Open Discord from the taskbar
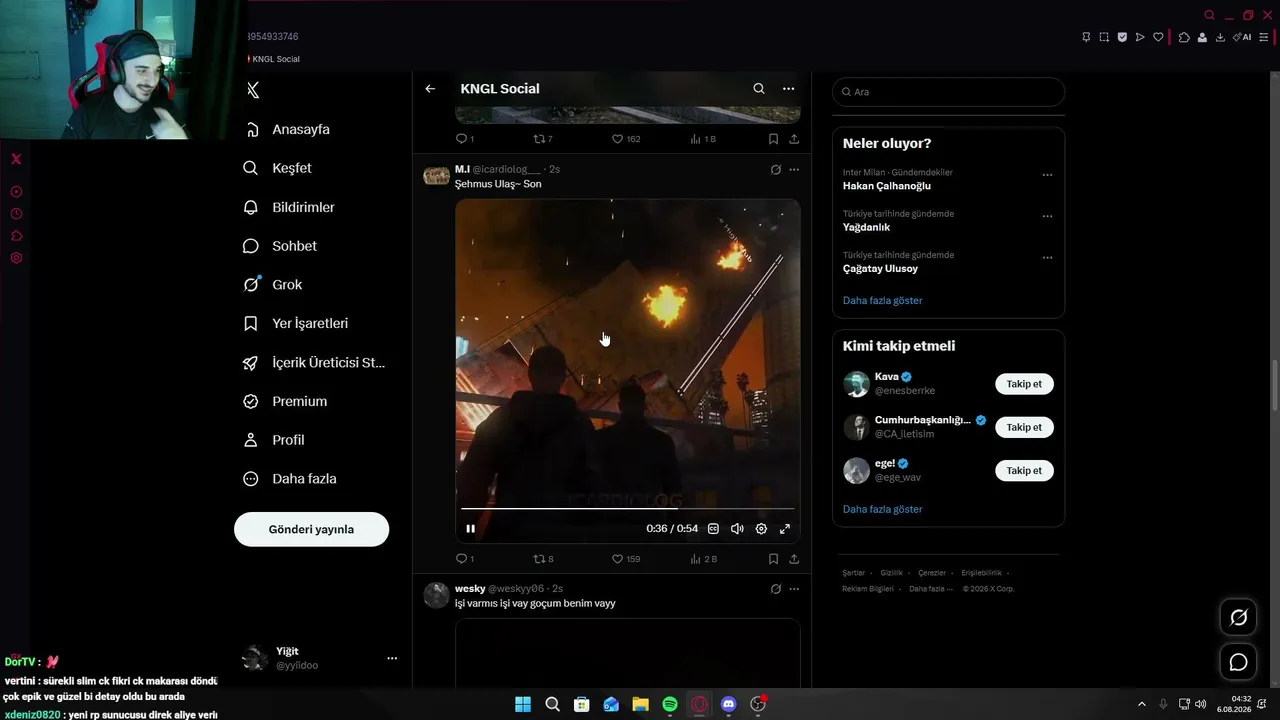 coord(728,705)
